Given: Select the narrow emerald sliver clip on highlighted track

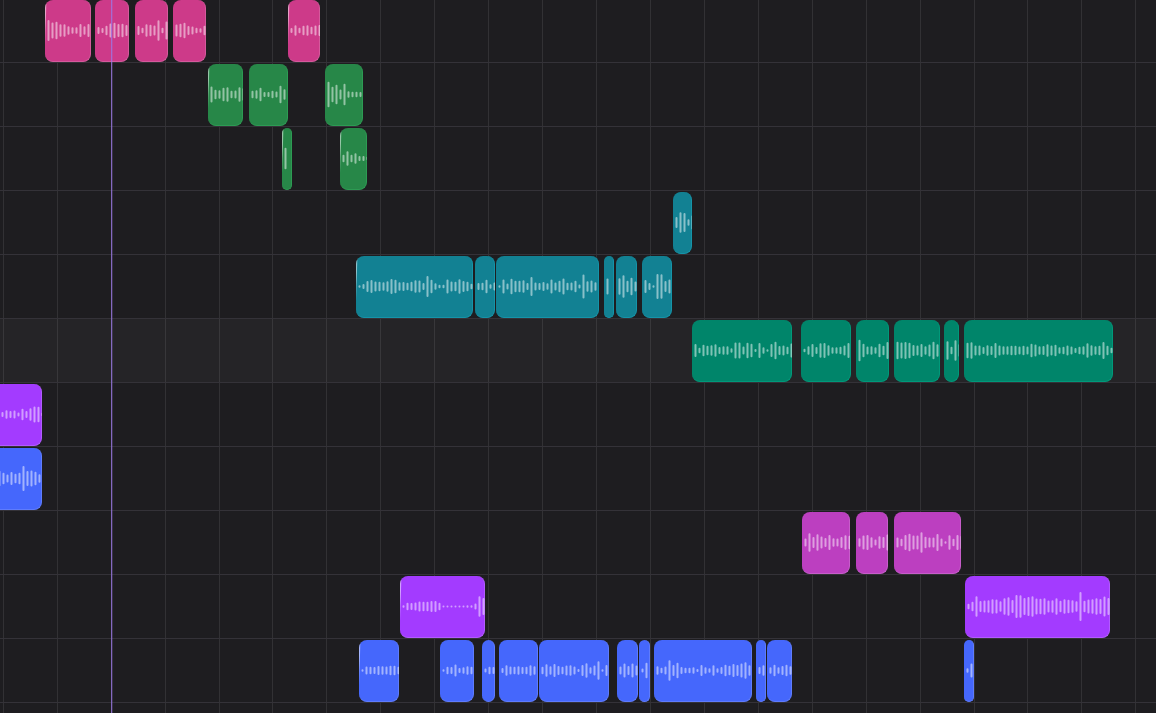Looking at the screenshot, I should tap(952, 351).
